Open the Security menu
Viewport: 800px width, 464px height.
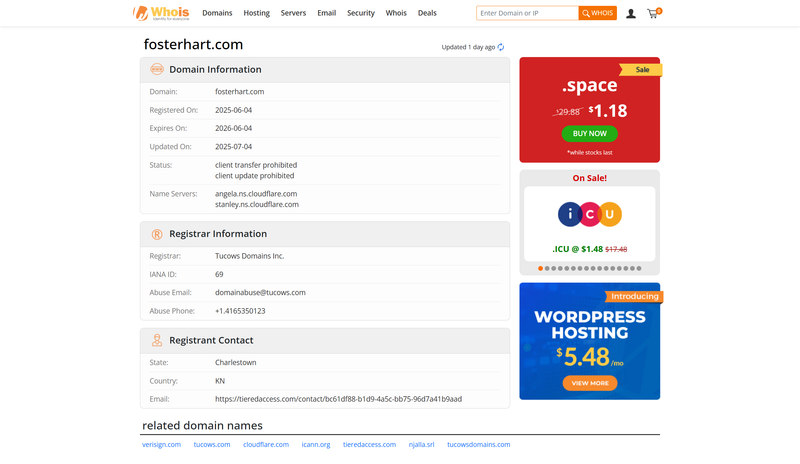click(361, 13)
